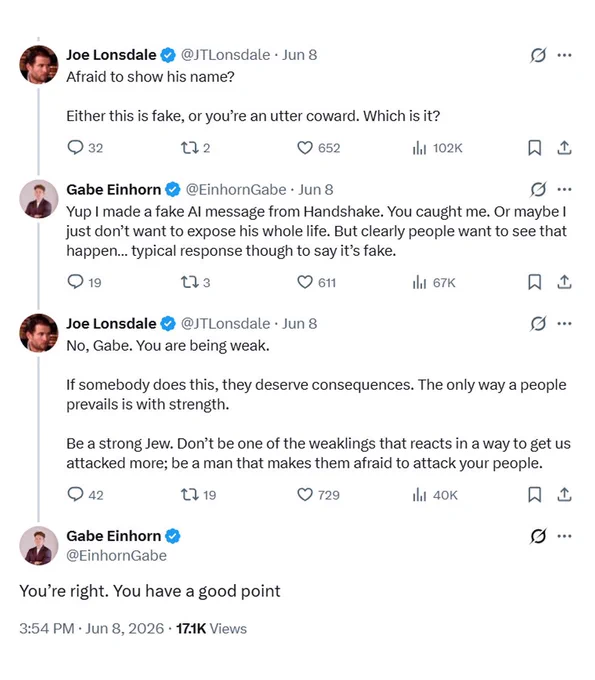Click Grok icon on first Joe Lonsdale tweet
This screenshot has width=595, height=680.
coord(538,55)
